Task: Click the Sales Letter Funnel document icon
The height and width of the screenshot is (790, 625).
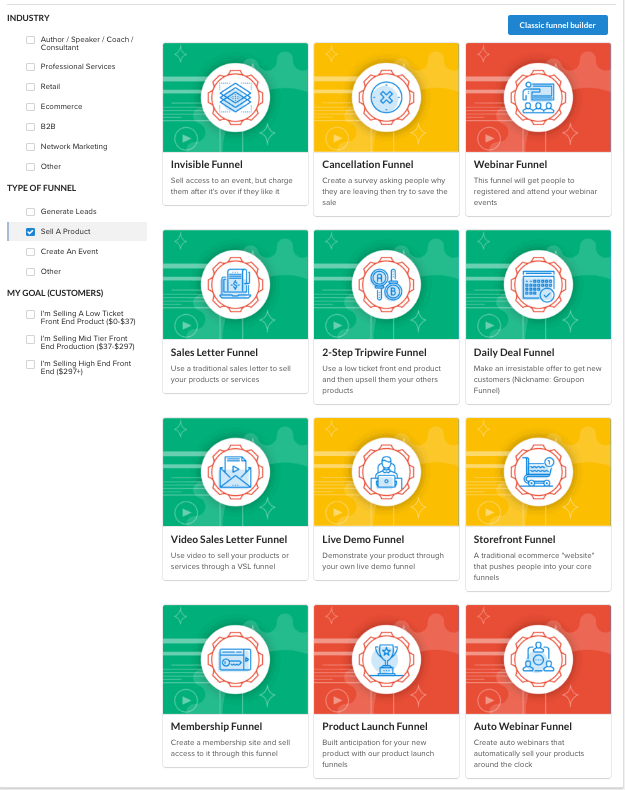Action: click(235, 285)
